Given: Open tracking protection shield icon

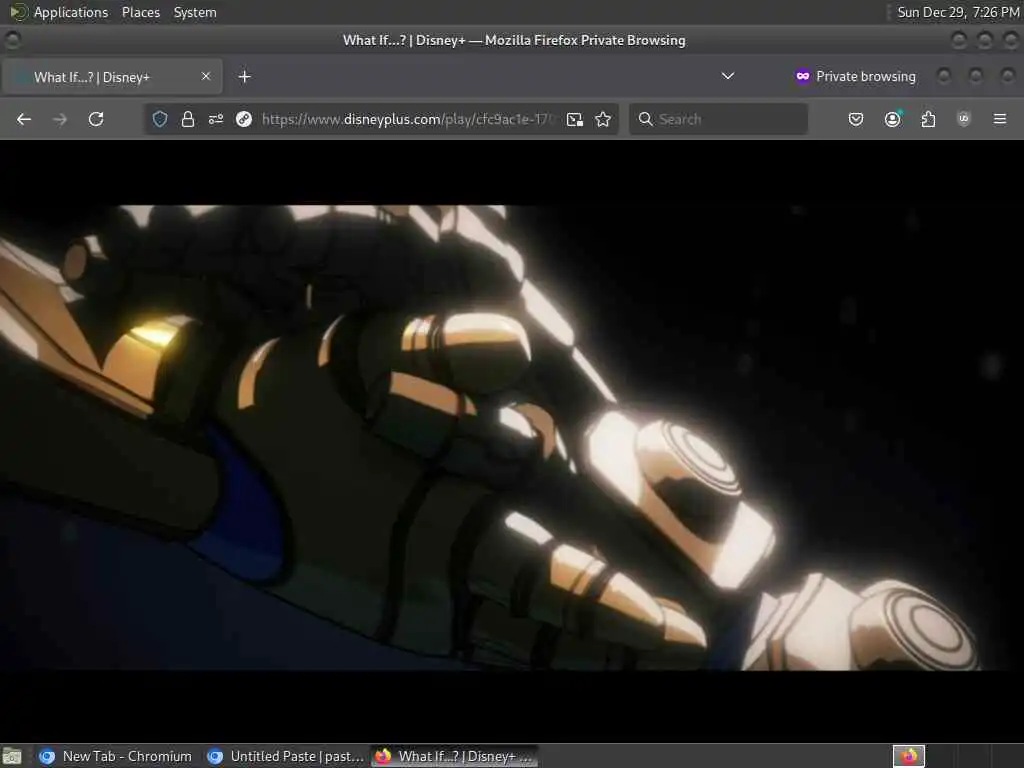Looking at the screenshot, I should tap(160, 119).
